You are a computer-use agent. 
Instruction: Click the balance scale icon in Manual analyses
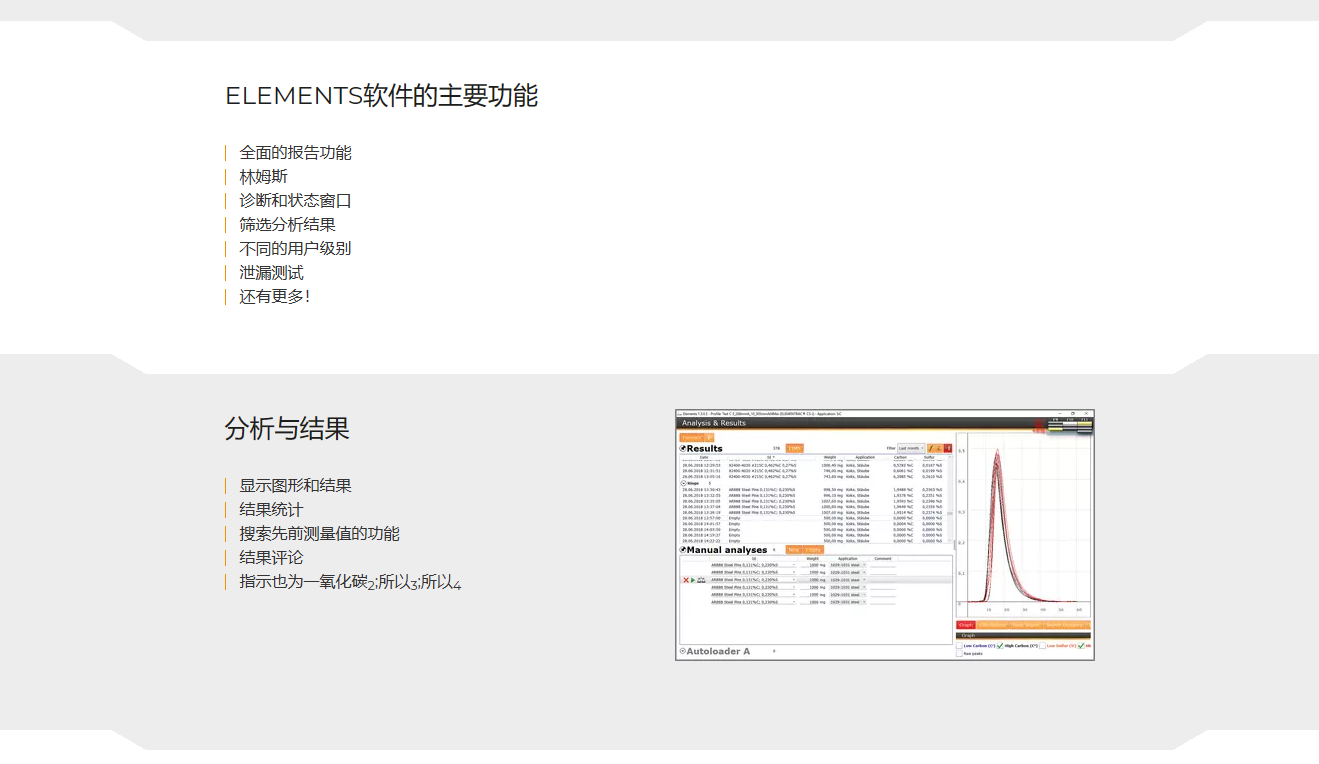(701, 580)
